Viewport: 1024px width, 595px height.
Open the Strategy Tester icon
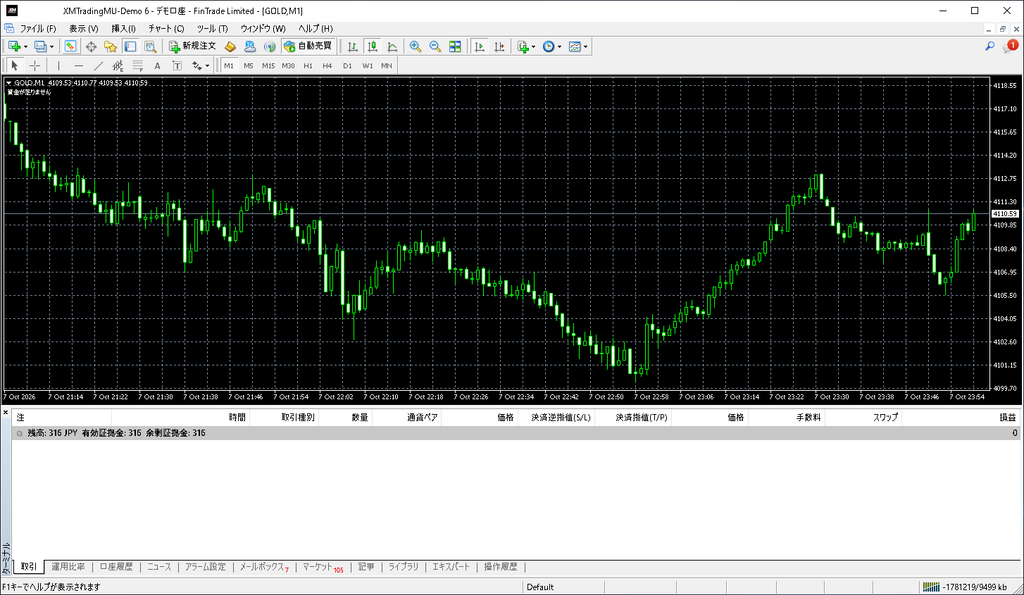click(x=150, y=46)
